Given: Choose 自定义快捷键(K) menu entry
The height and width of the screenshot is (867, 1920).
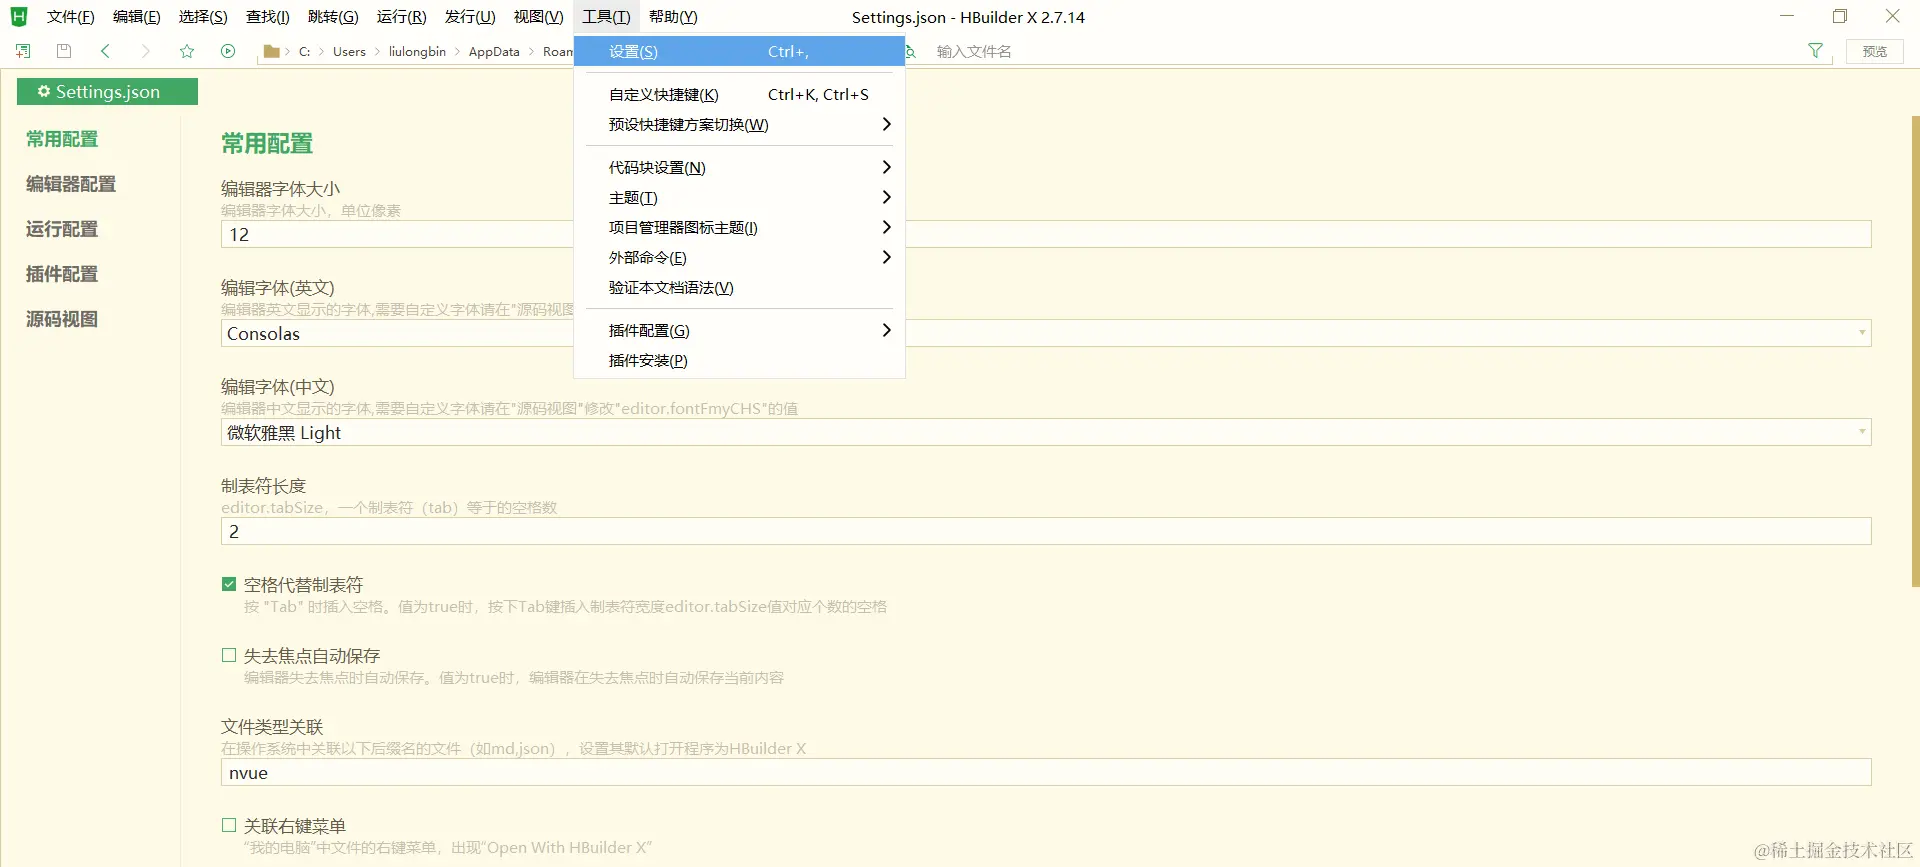Looking at the screenshot, I should pyautogui.click(x=739, y=94).
